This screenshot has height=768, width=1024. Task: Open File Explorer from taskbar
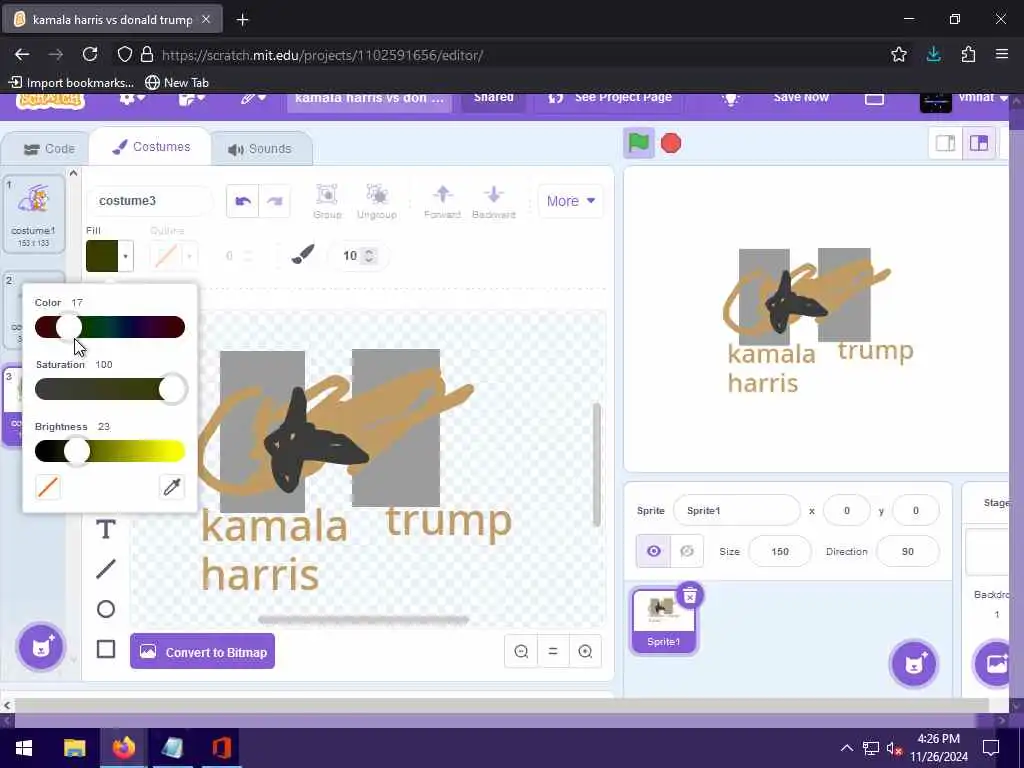74,748
